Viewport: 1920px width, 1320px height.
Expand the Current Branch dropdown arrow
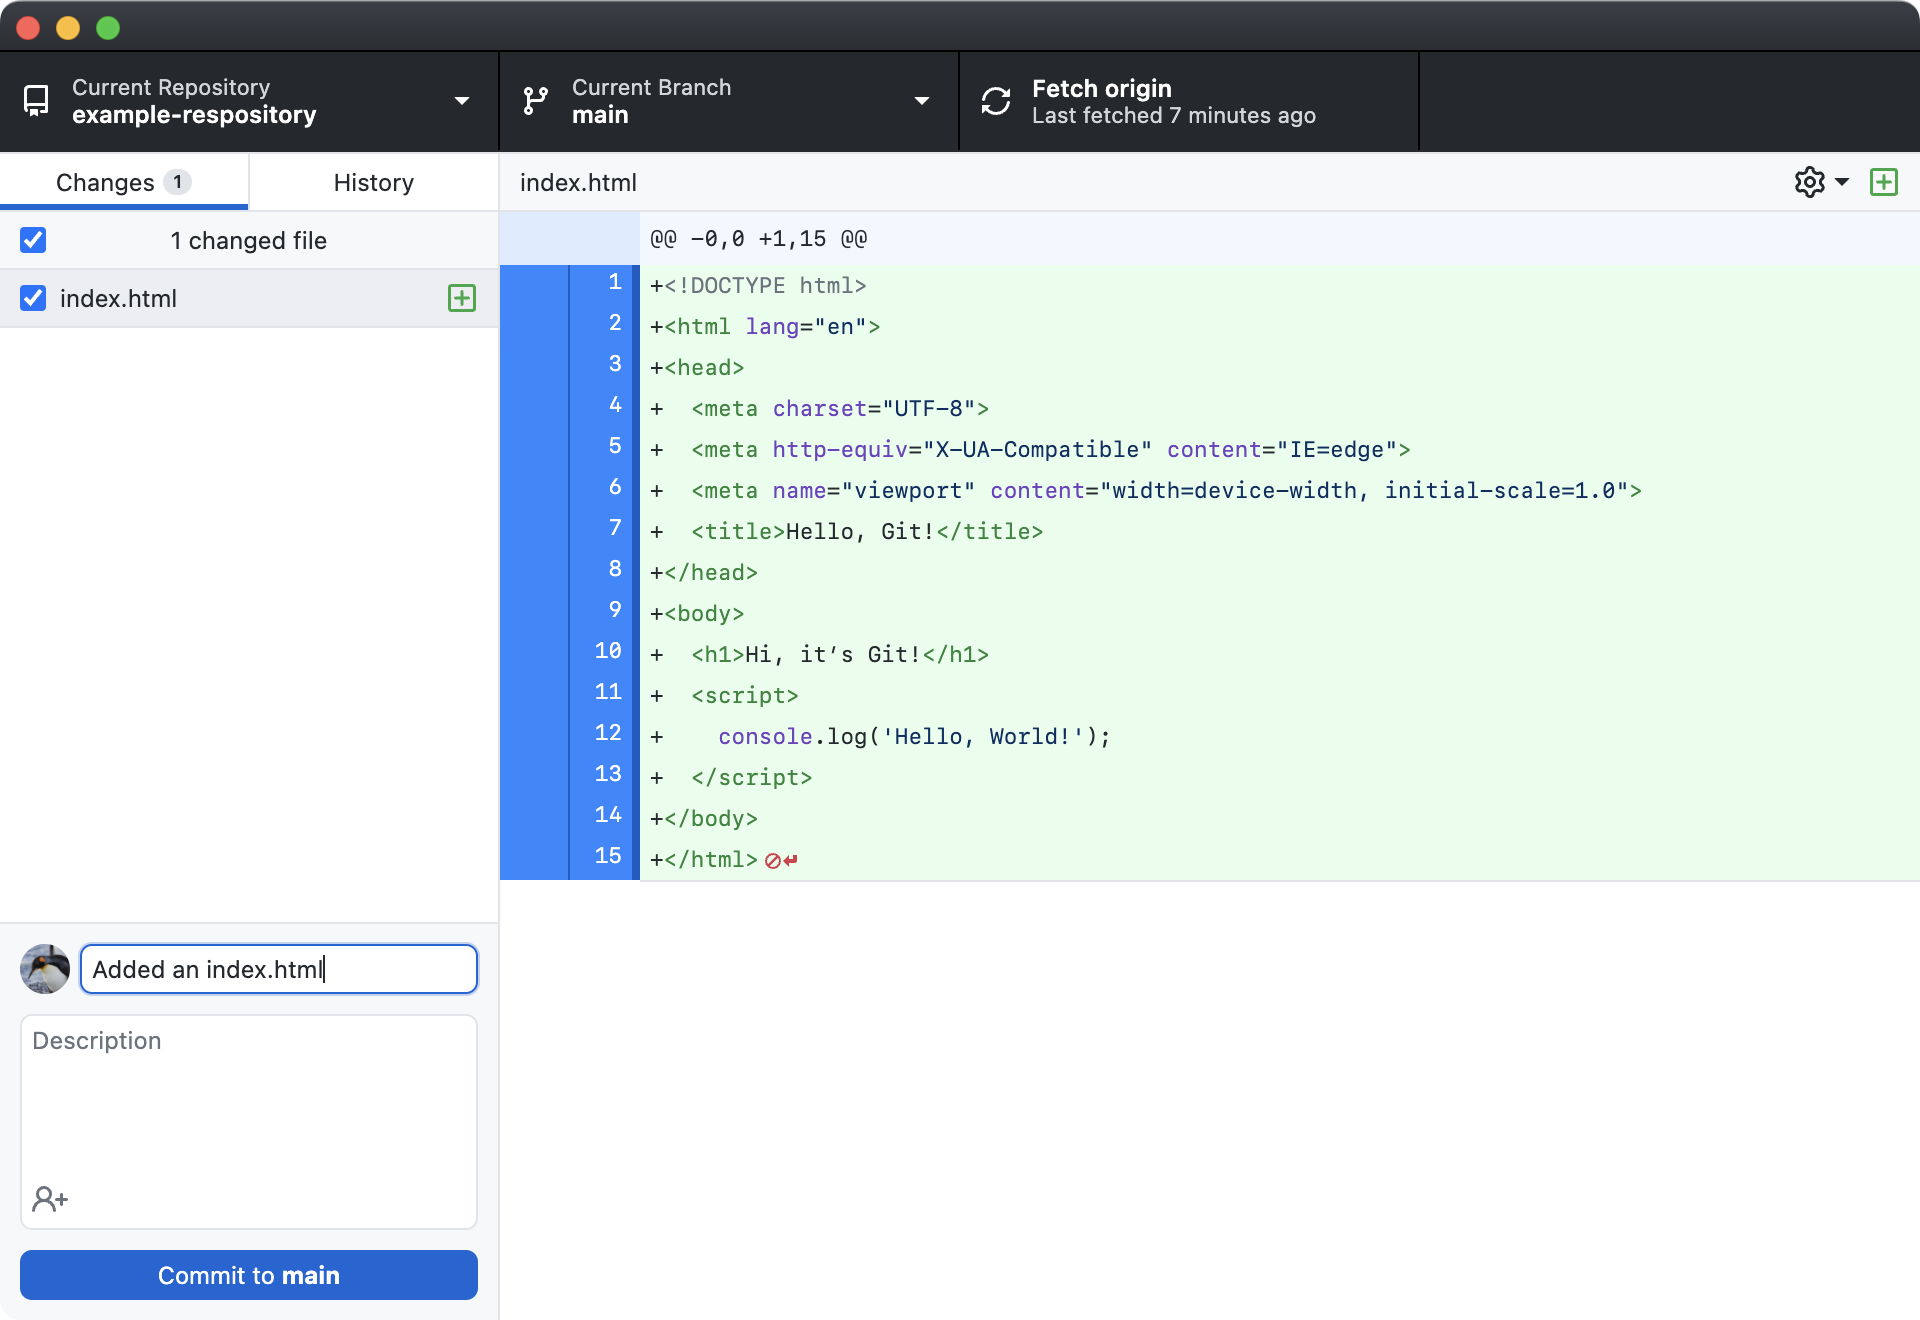click(922, 101)
